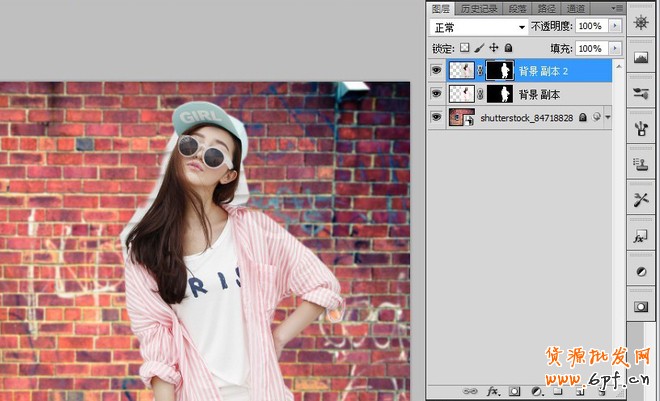
Task: Expand the 填充 fill slider arrow
Action: 615,48
